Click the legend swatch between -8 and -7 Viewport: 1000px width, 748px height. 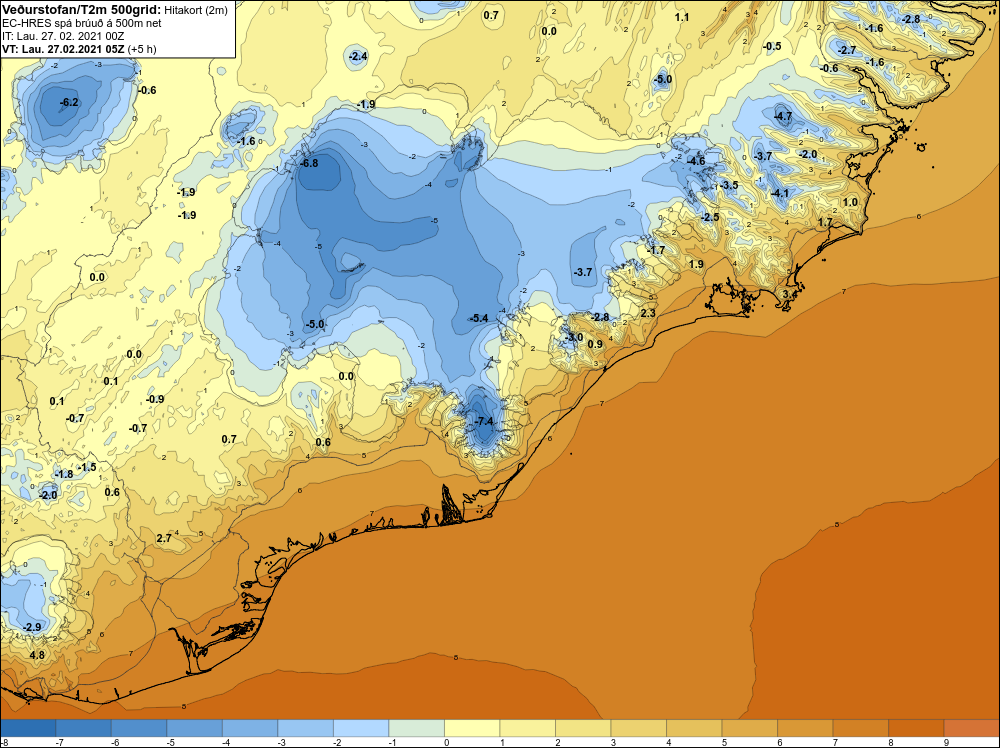pyautogui.click(x=28, y=728)
